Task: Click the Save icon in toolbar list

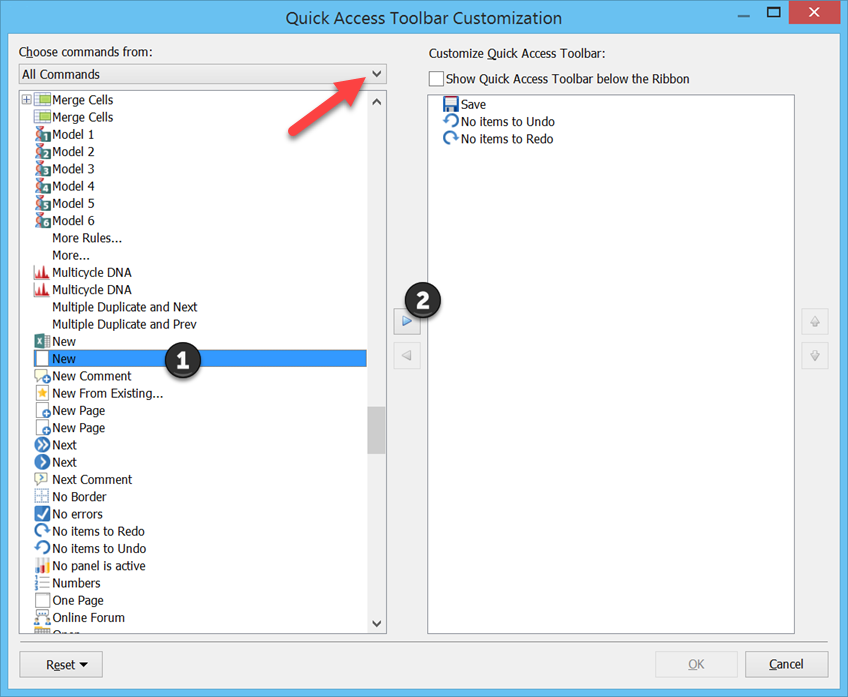Action: click(450, 104)
